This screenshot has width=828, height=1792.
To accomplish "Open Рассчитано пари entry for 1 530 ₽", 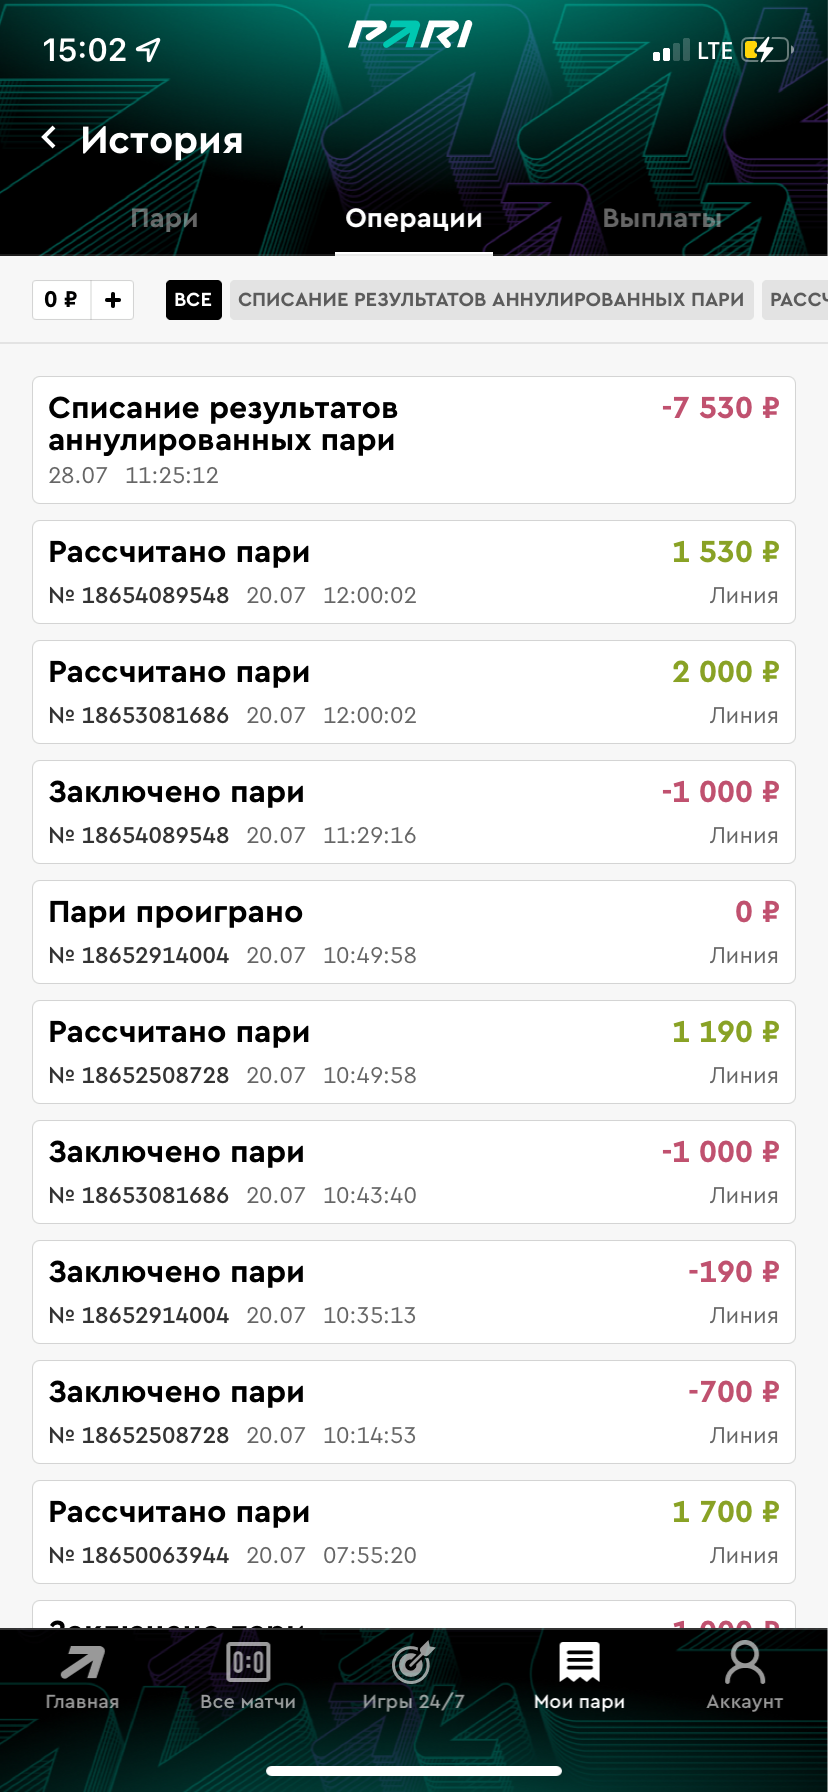I will click(x=414, y=572).
